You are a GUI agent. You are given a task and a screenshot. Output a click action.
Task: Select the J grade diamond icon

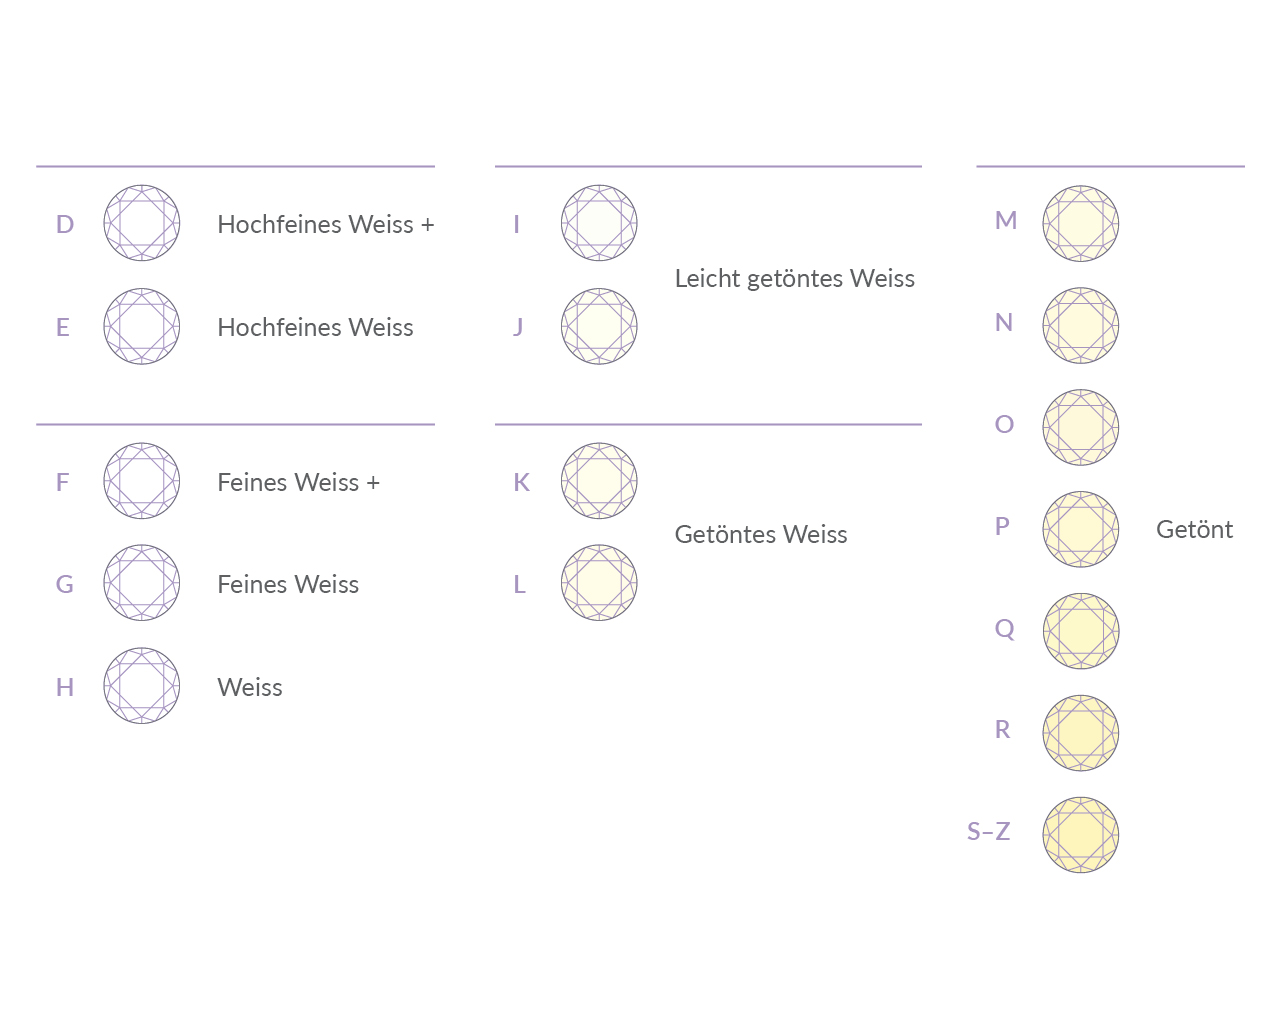point(599,326)
